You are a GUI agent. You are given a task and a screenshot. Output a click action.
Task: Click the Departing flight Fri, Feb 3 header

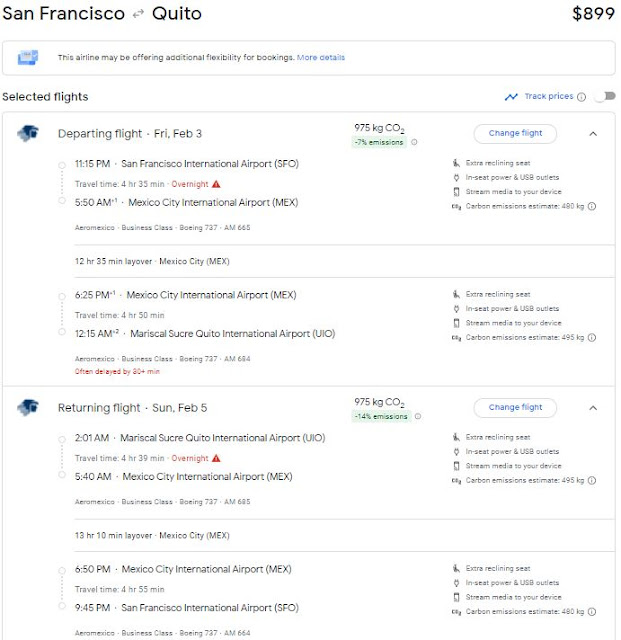click(129, 134)
